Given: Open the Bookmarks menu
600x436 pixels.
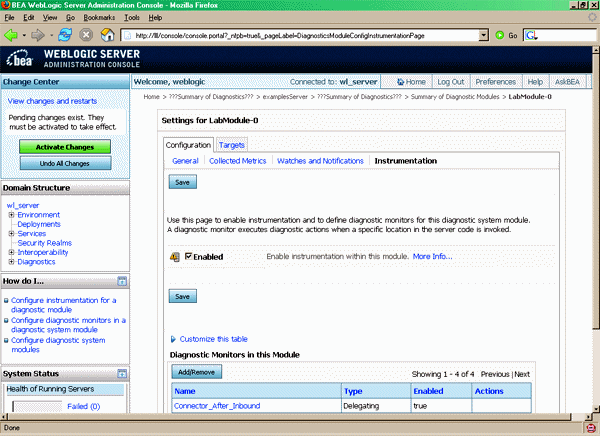Looking at the screenshot, I should coord(99,18).
